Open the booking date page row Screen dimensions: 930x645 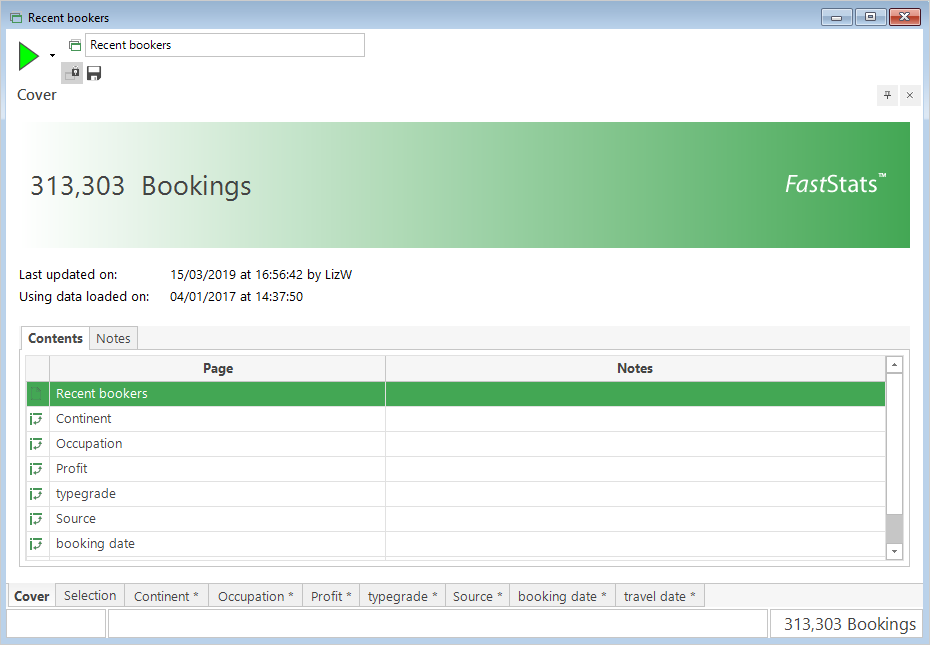(456, 544)
